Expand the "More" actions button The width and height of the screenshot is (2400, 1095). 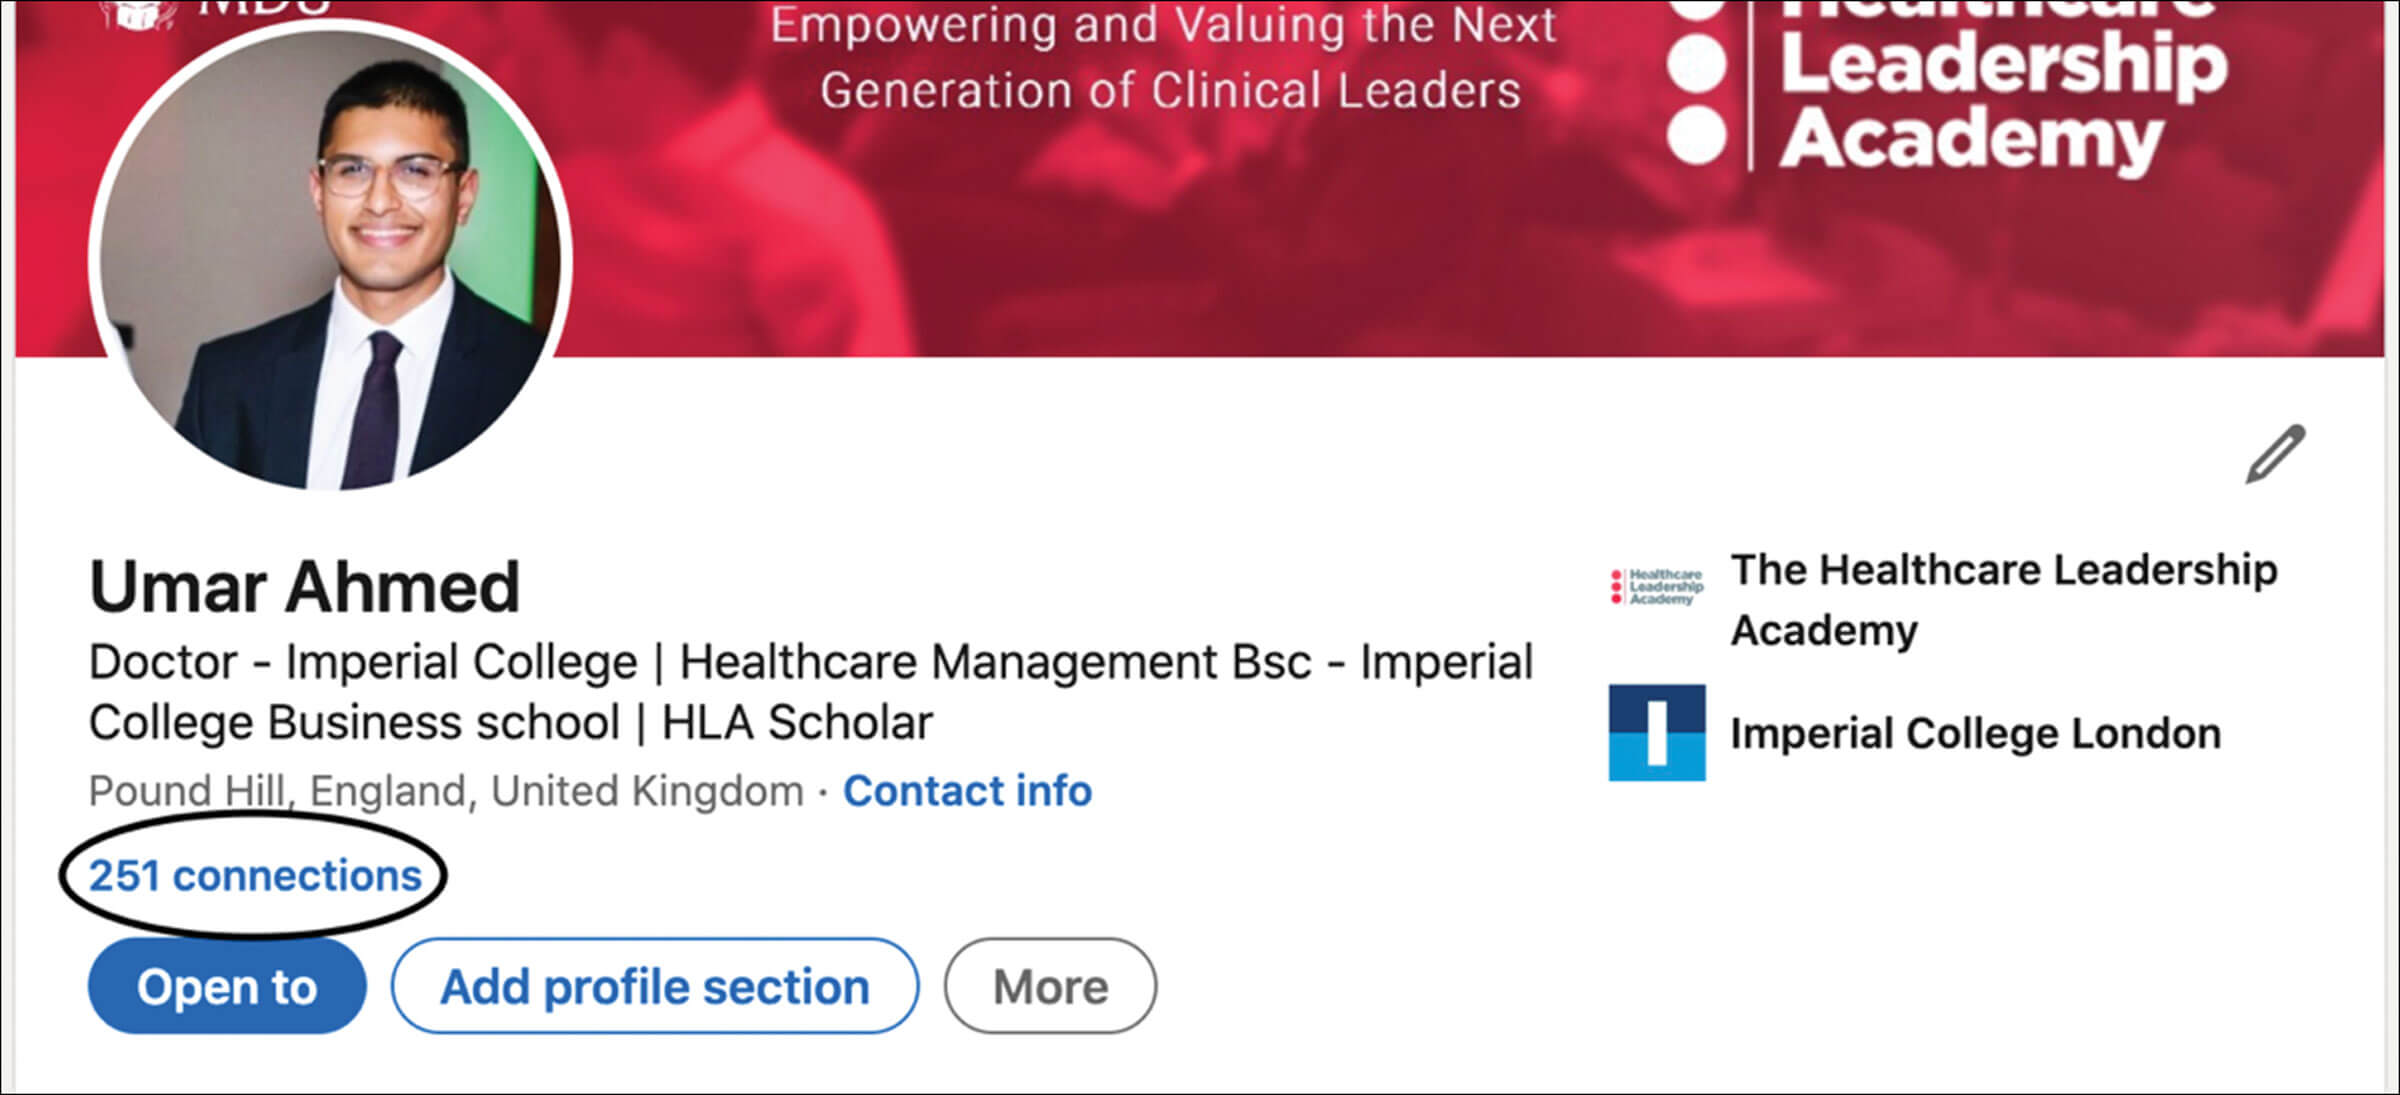(1050, 987)
